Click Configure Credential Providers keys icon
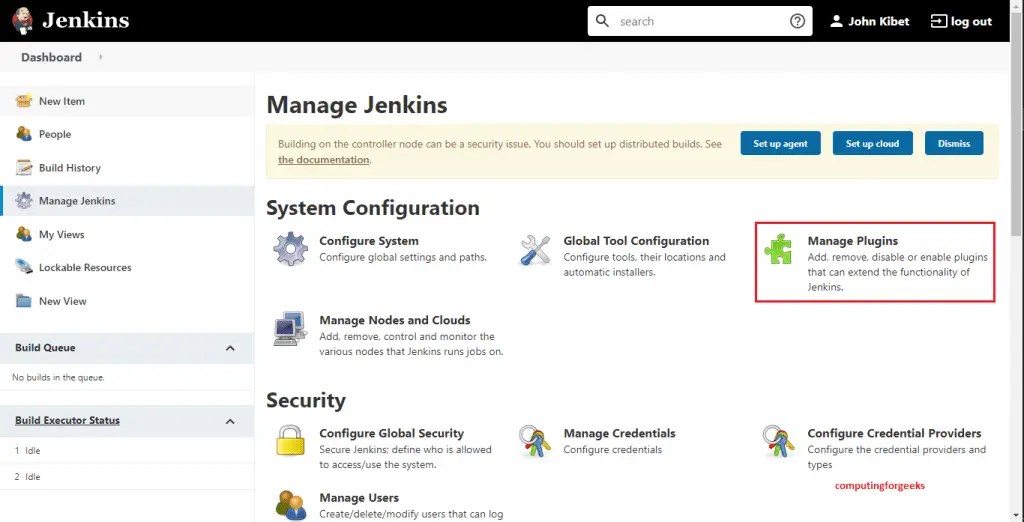The height and width of the screenshot is (522, 1024). (778, 441)
